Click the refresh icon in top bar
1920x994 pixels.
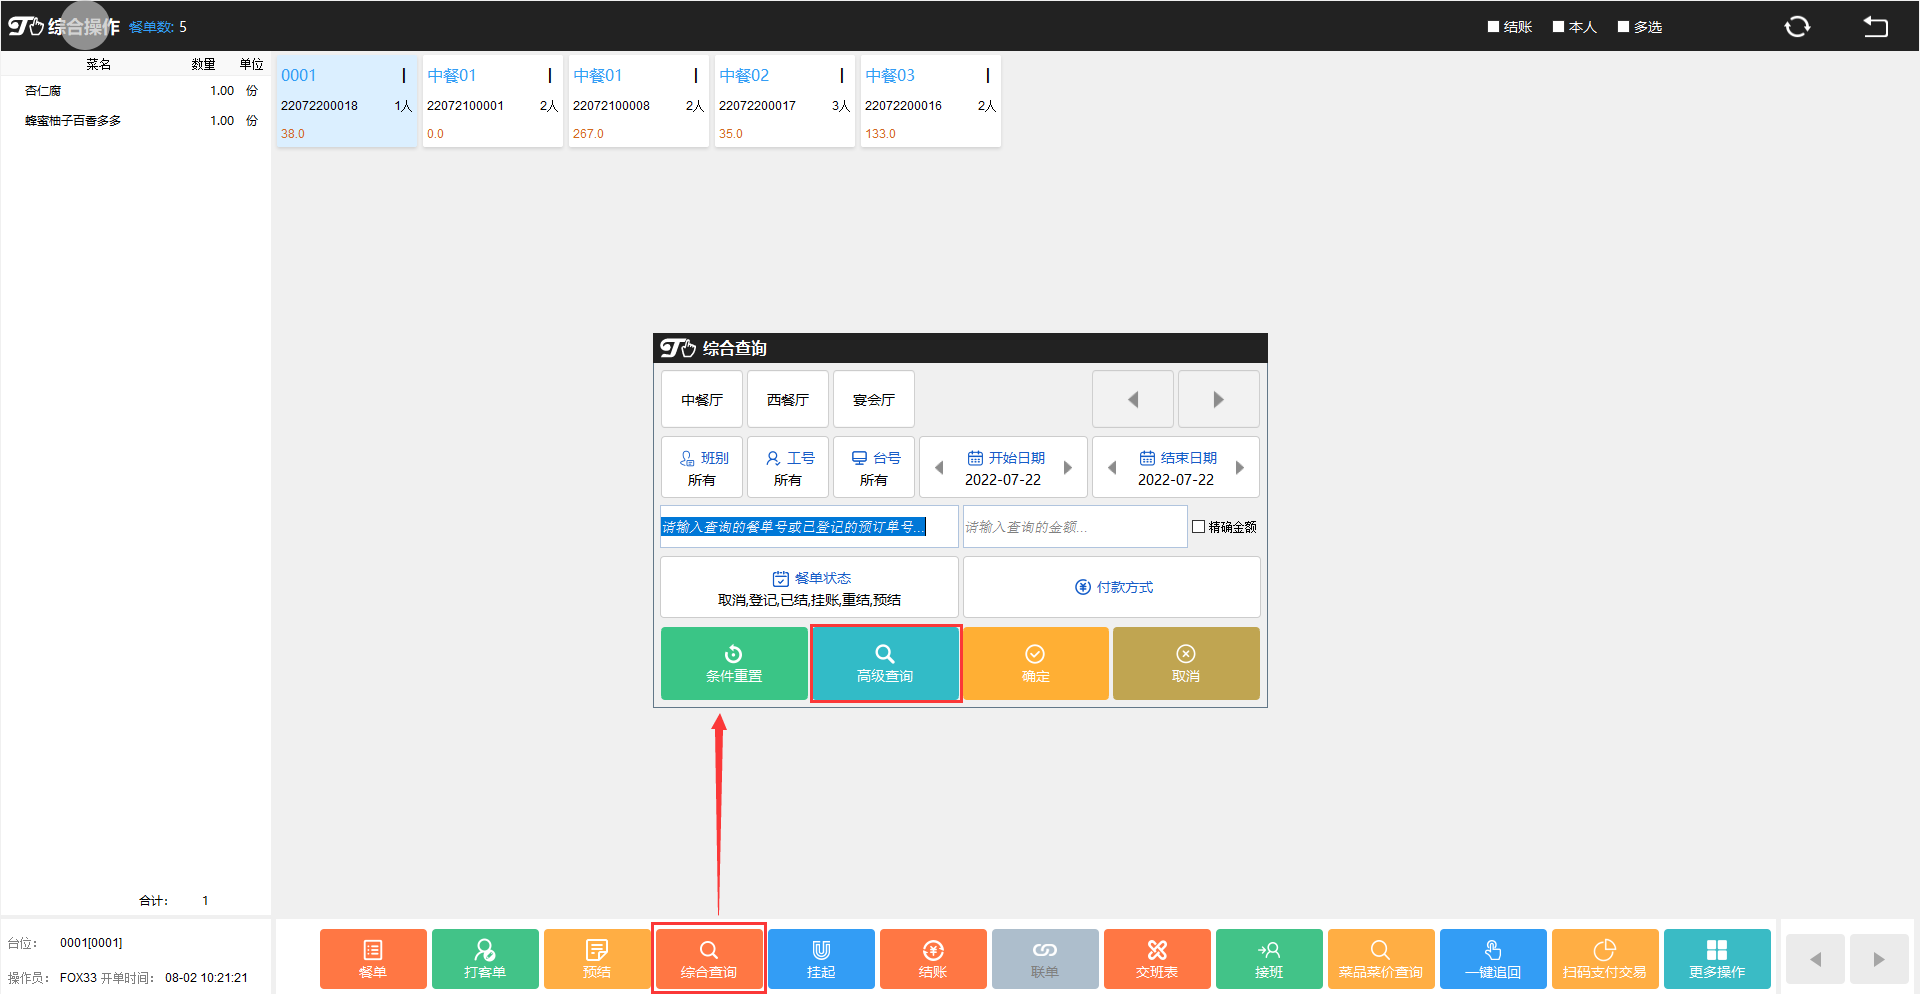1797,27
